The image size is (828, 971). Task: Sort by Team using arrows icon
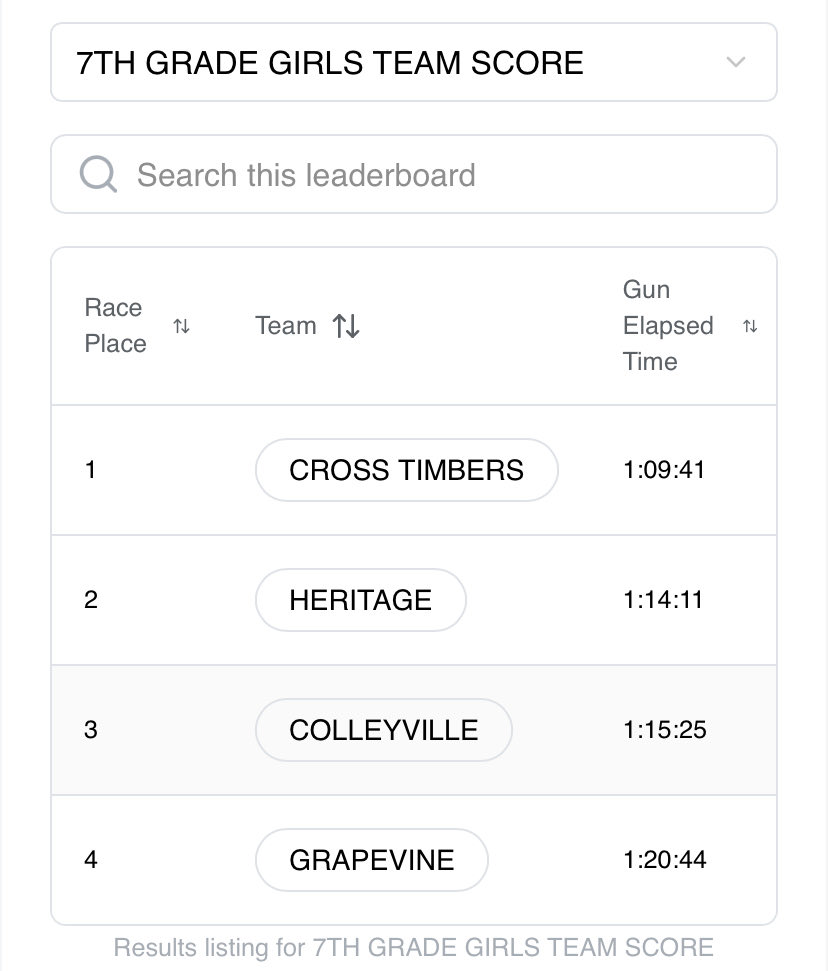click(x=346, y=326)
